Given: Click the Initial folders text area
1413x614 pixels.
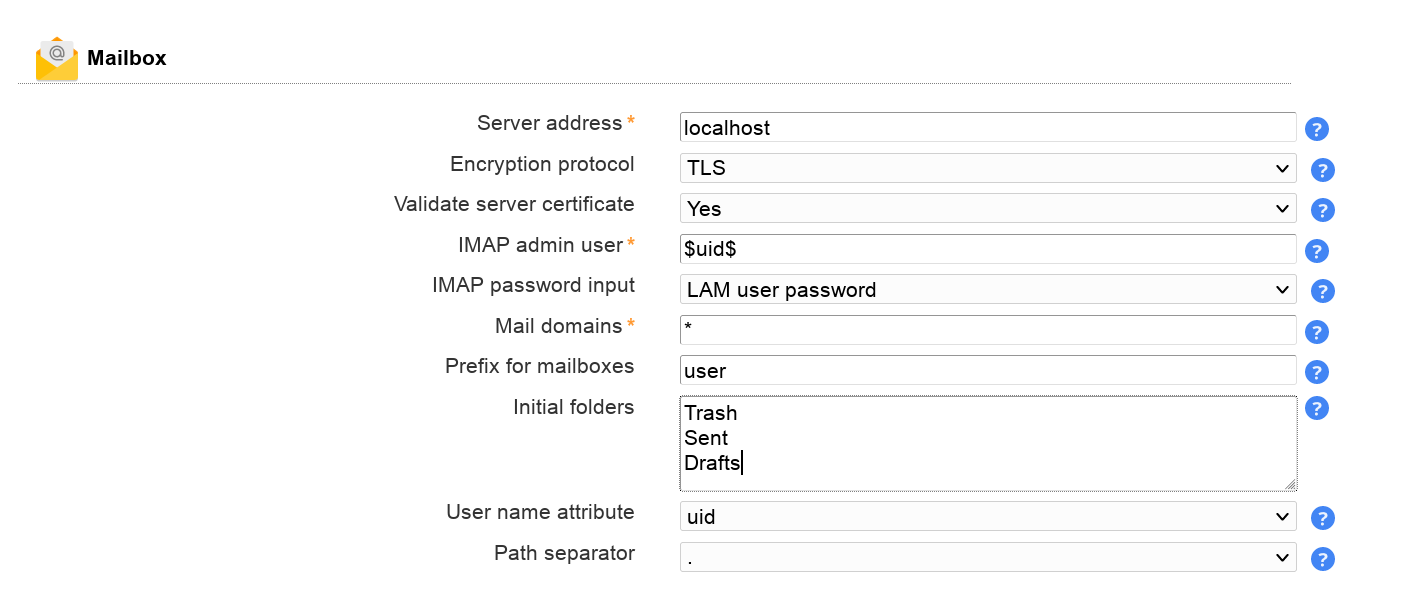Looking at the screenshot, I should click(x=987, y=443).
